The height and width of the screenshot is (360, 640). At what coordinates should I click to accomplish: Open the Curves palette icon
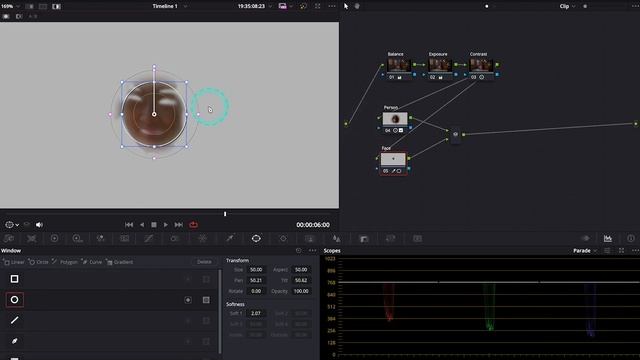pos(149,238)
